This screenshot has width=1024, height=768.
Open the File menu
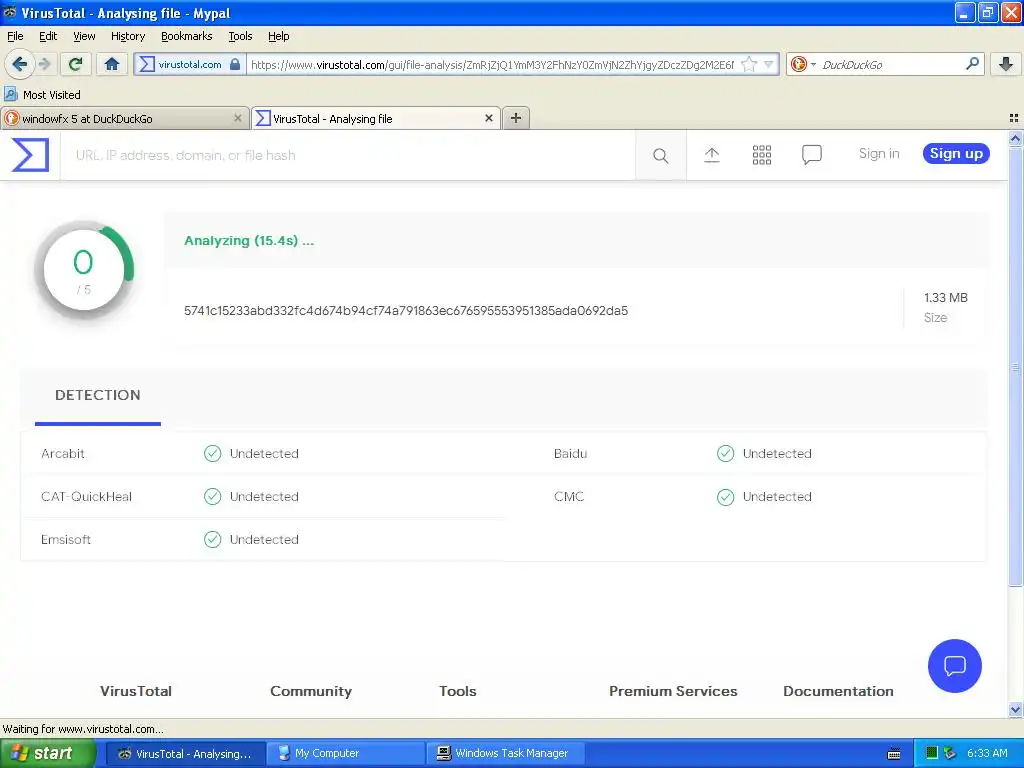[15, 36]
